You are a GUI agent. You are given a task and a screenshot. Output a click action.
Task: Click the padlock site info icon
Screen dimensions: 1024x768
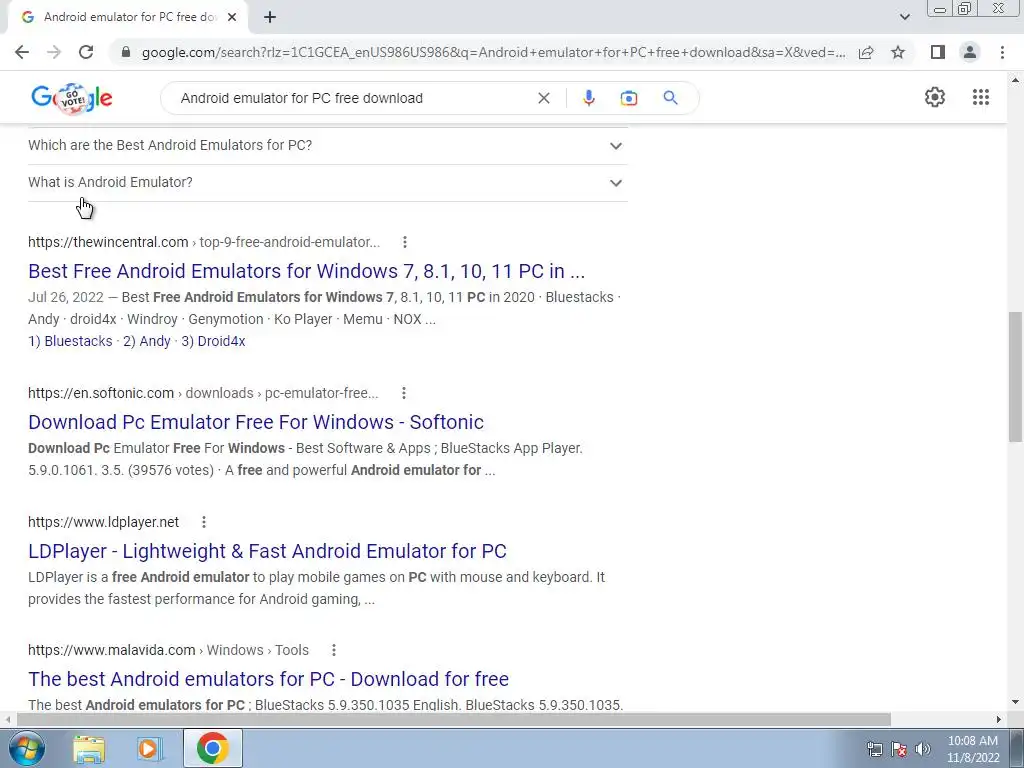click(x=126, y=52)
